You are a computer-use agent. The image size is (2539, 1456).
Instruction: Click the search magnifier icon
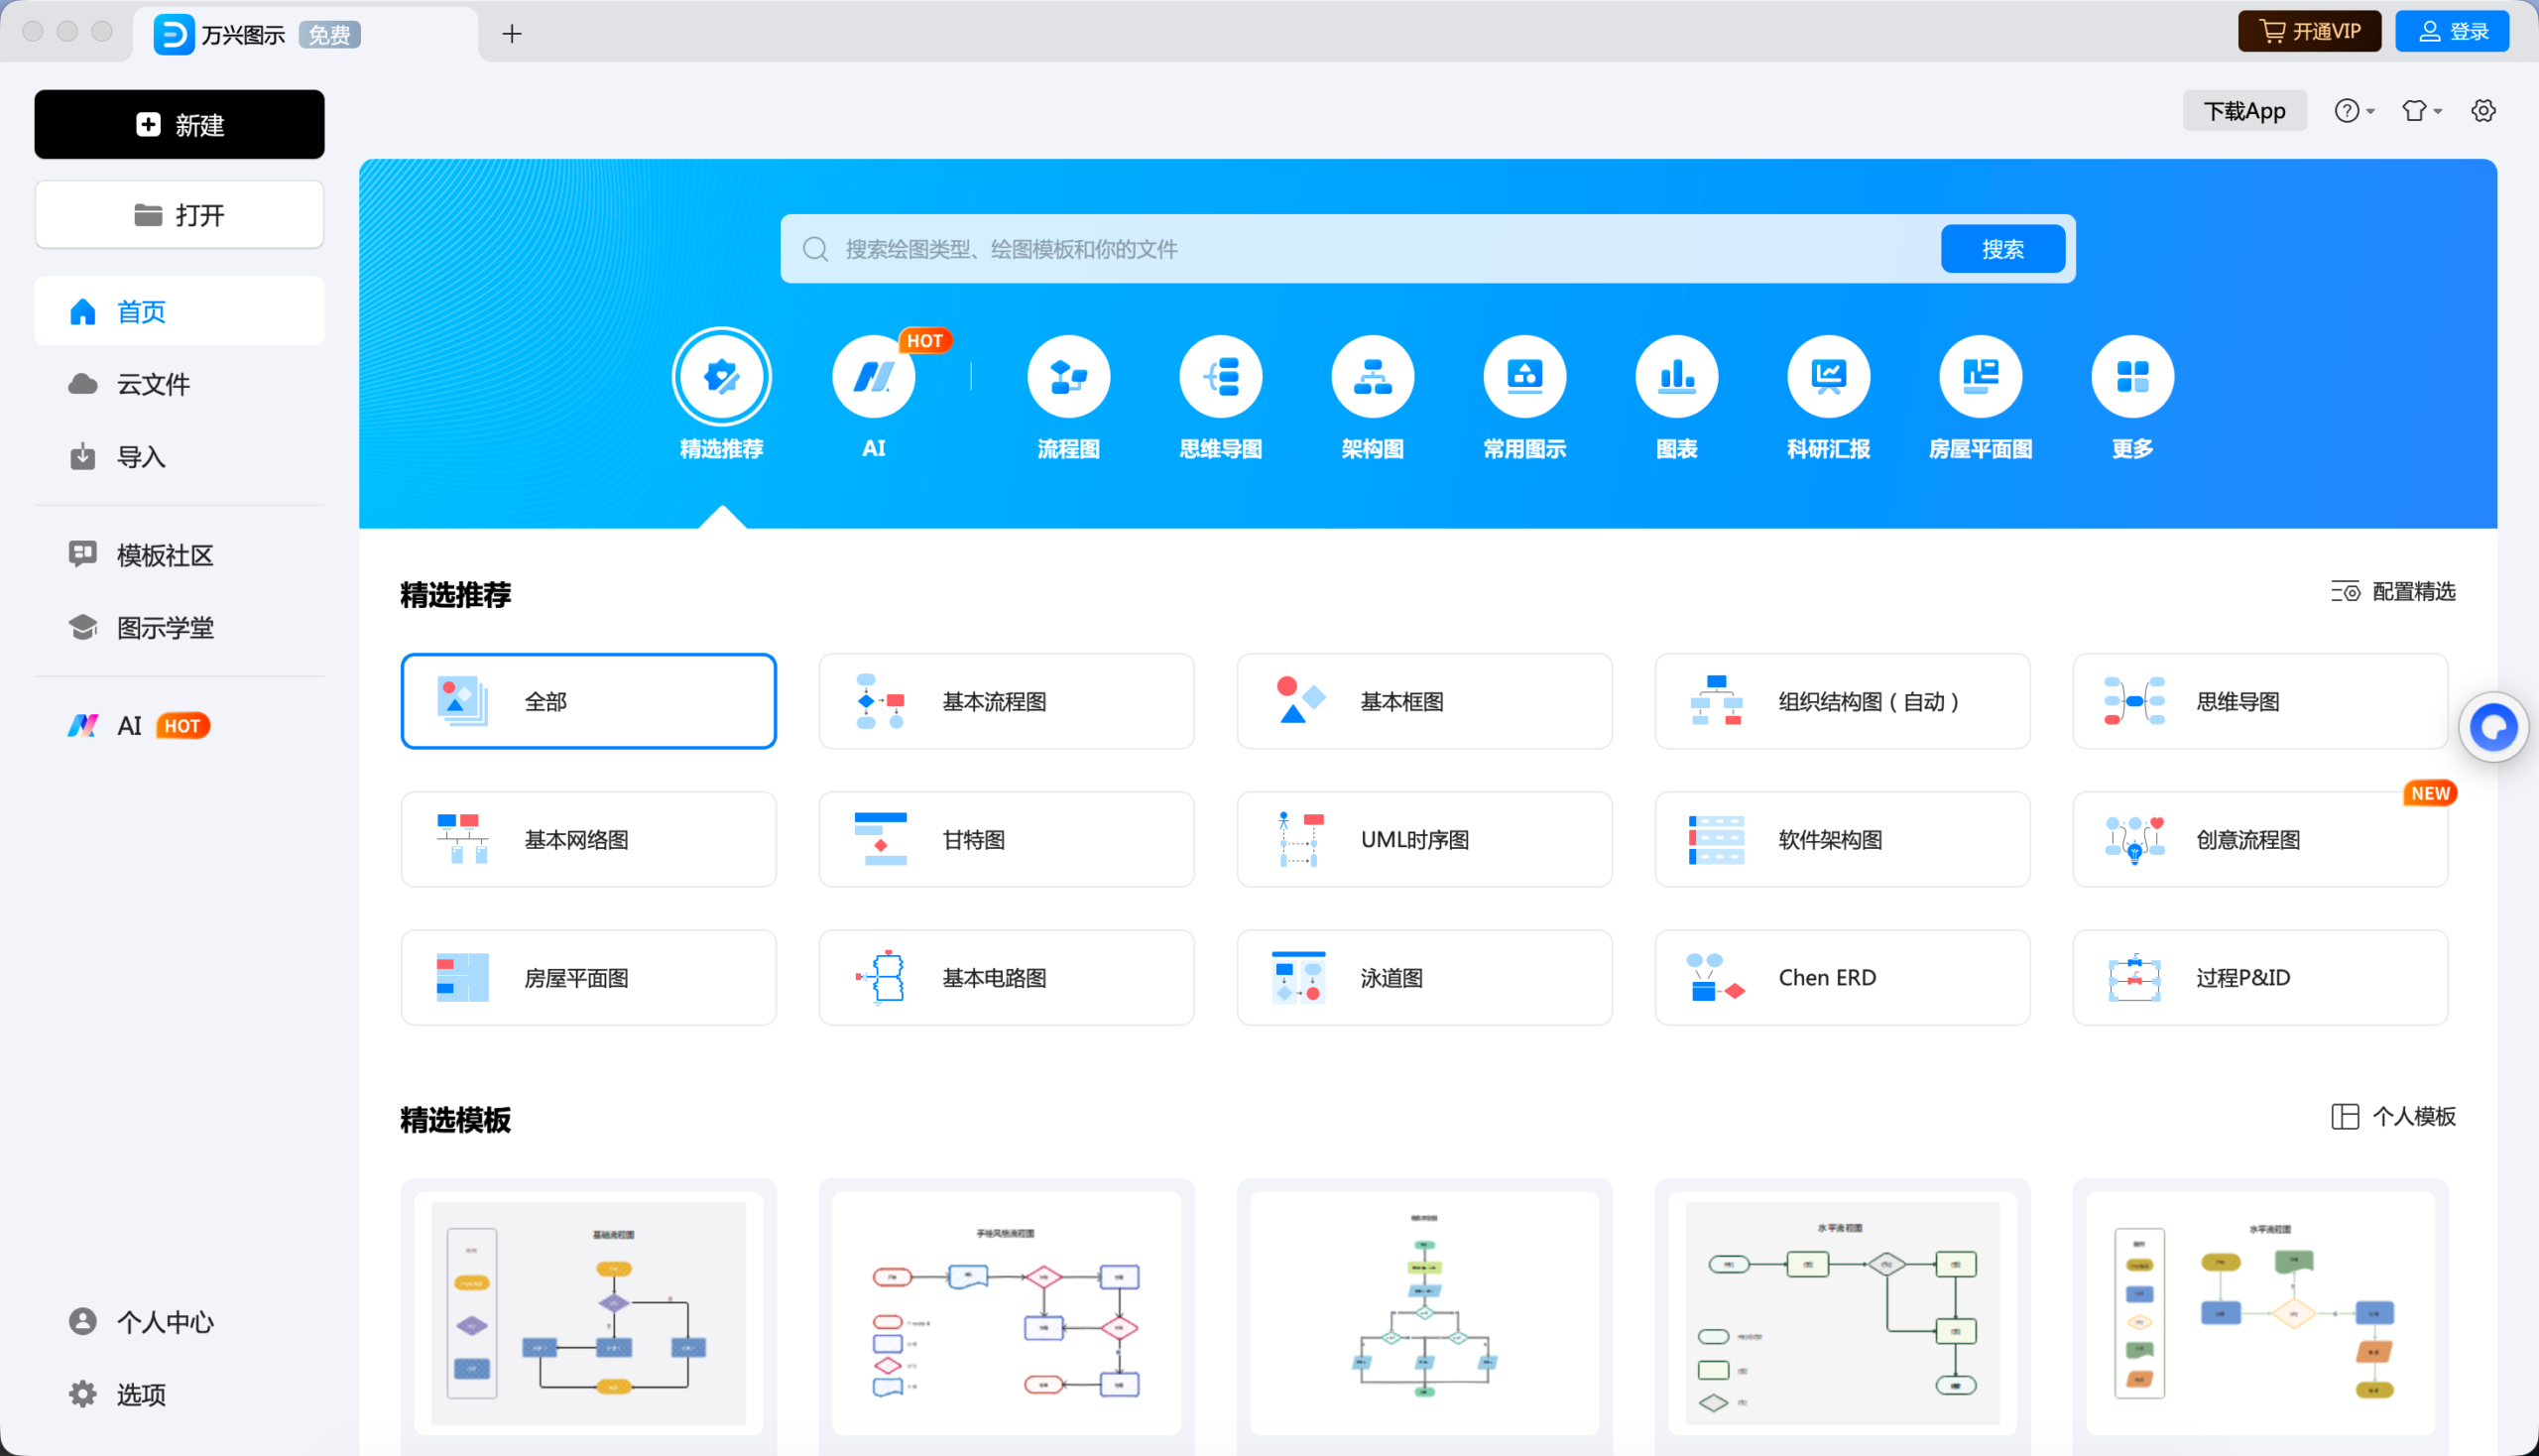coord(815,249)
